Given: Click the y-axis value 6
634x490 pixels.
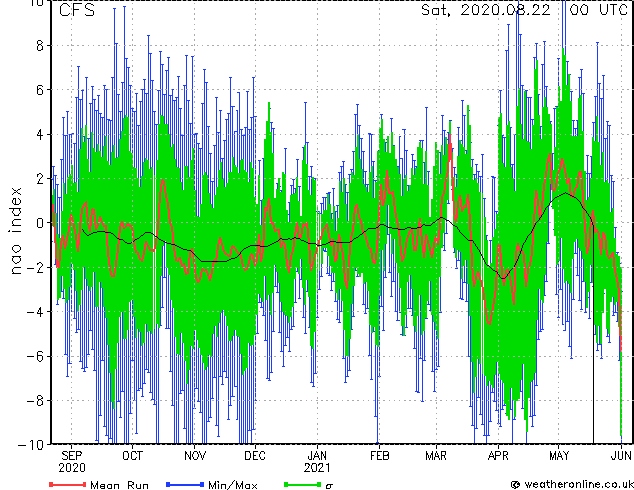Looking at the screenshot, I should tap(40, 90).
